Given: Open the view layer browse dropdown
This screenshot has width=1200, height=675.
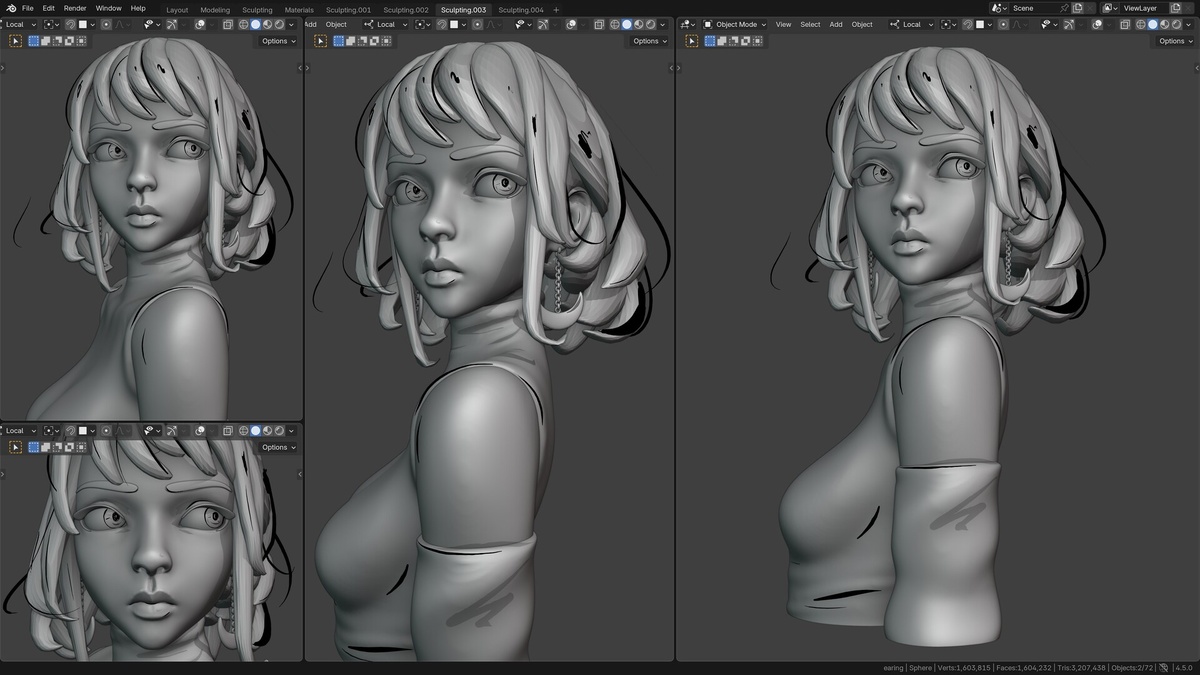Looking at the screenshot, I should (1110, 8).
